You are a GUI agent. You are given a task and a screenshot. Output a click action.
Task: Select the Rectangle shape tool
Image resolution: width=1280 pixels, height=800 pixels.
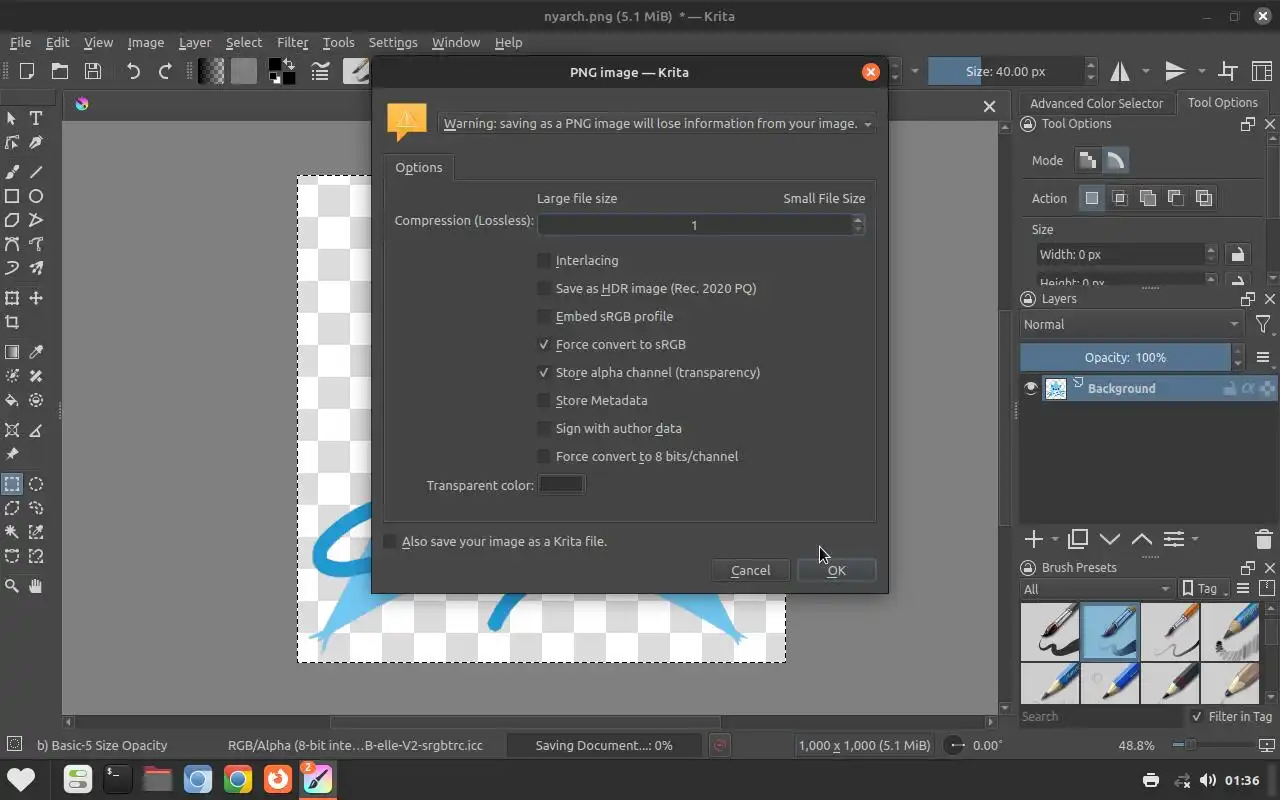12,196
